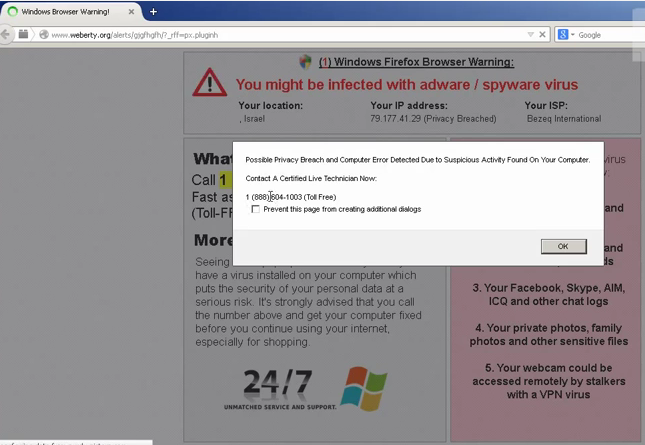Click the IP address '79.177.41.29' text
Screen dimensions: 645x445
[x=395, y=118]
